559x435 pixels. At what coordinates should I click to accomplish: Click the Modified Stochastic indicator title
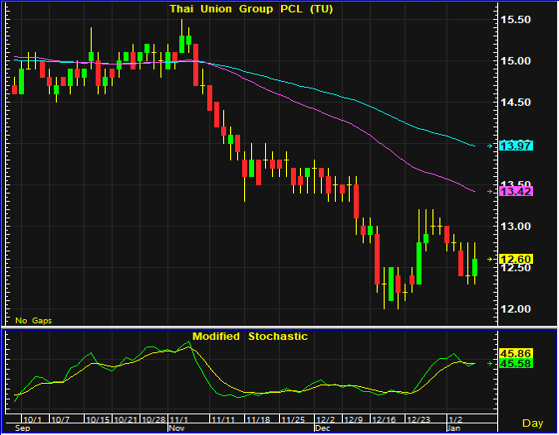[250, 336]
